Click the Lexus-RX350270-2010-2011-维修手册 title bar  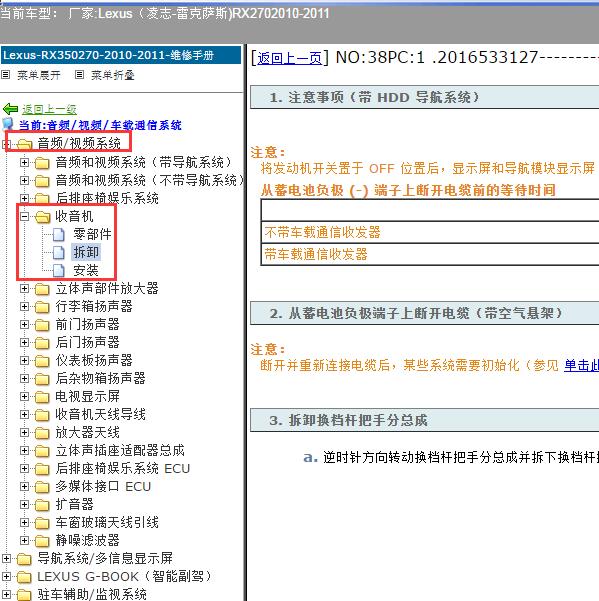(x=121, y=55)
